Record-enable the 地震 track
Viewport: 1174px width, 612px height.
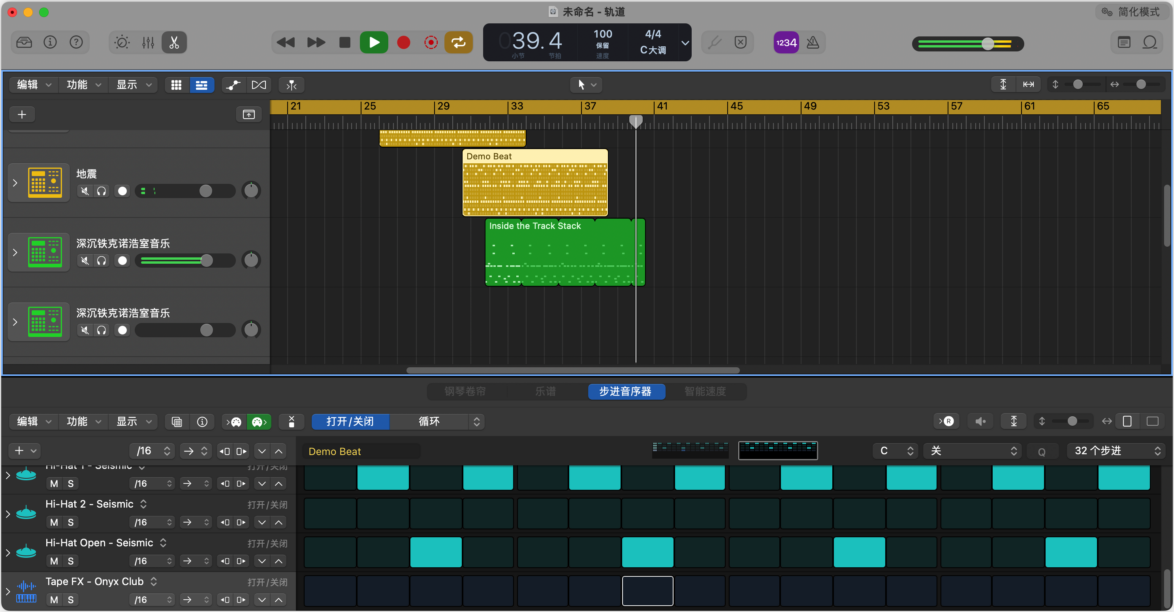coord(122,191)
